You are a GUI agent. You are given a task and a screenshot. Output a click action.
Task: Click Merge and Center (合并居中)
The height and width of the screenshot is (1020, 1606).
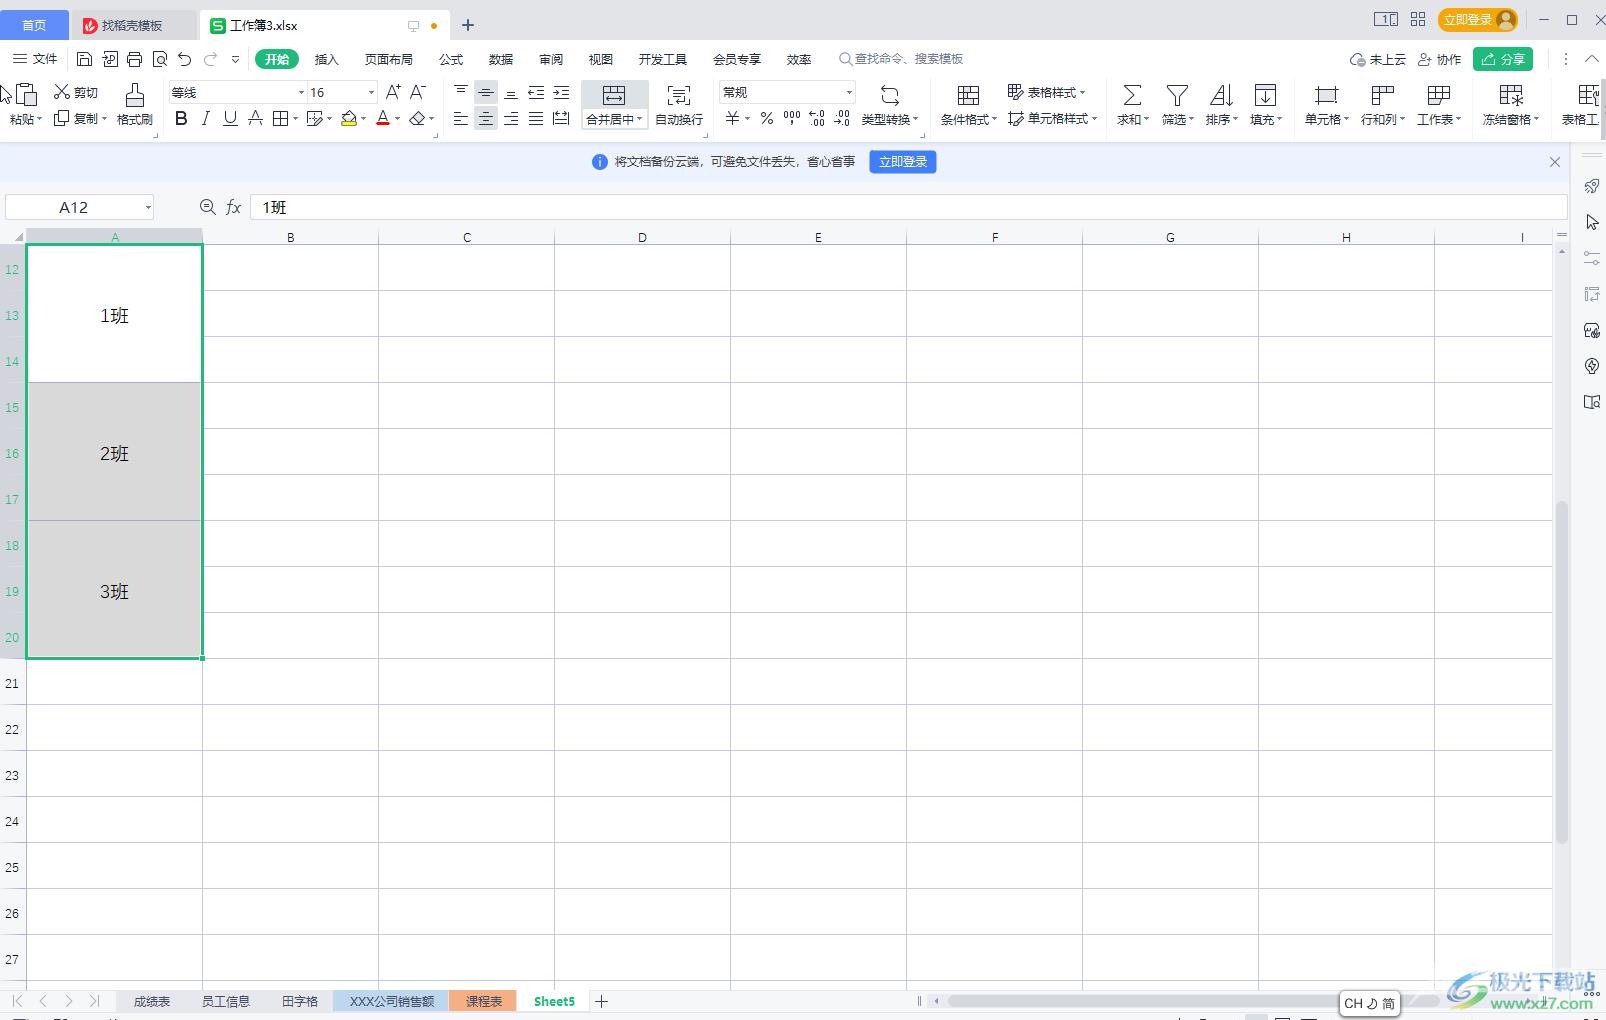(x=614, y=104)
